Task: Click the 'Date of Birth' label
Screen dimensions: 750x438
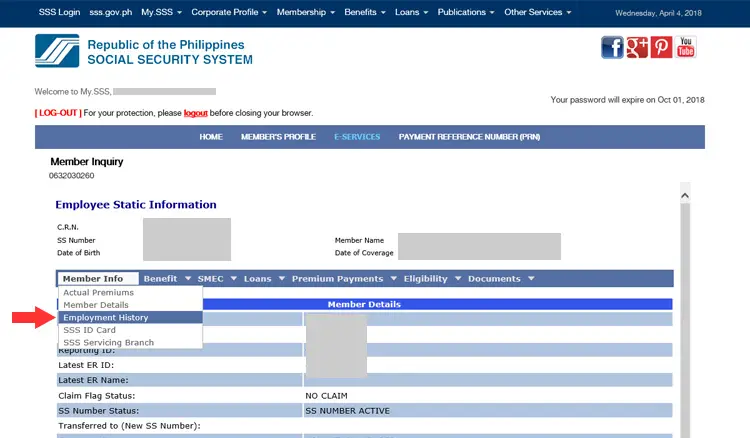Action: pos(78,252)
